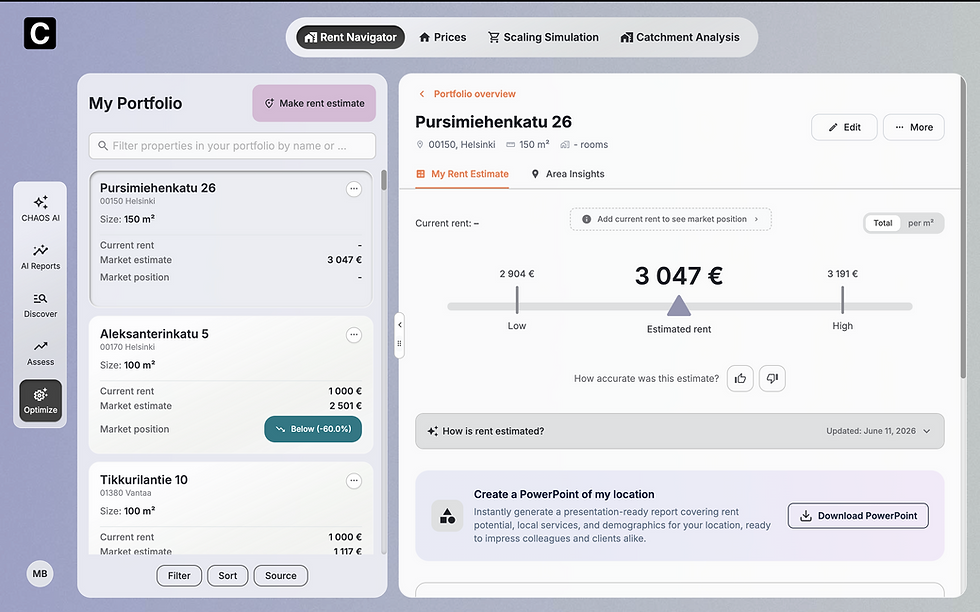Screen dimensions: 980x612
Task: Switch to the Area Insights tab
Action: pyautogui.click(x=568, y=174)
